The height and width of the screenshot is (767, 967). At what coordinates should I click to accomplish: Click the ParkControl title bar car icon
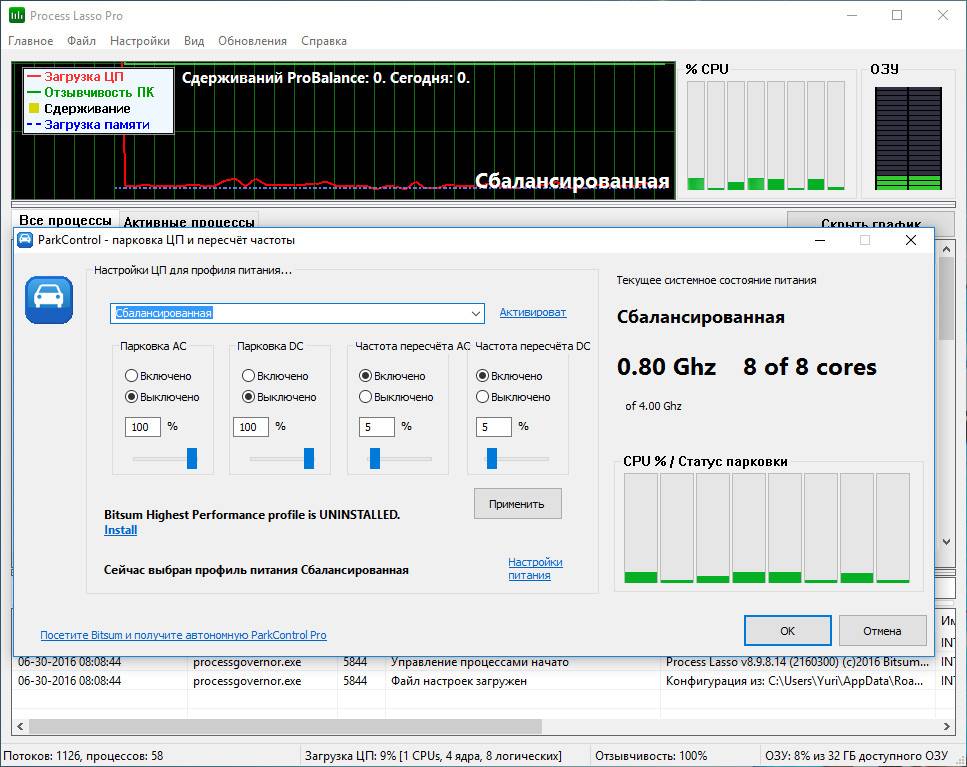pos(26,240)
